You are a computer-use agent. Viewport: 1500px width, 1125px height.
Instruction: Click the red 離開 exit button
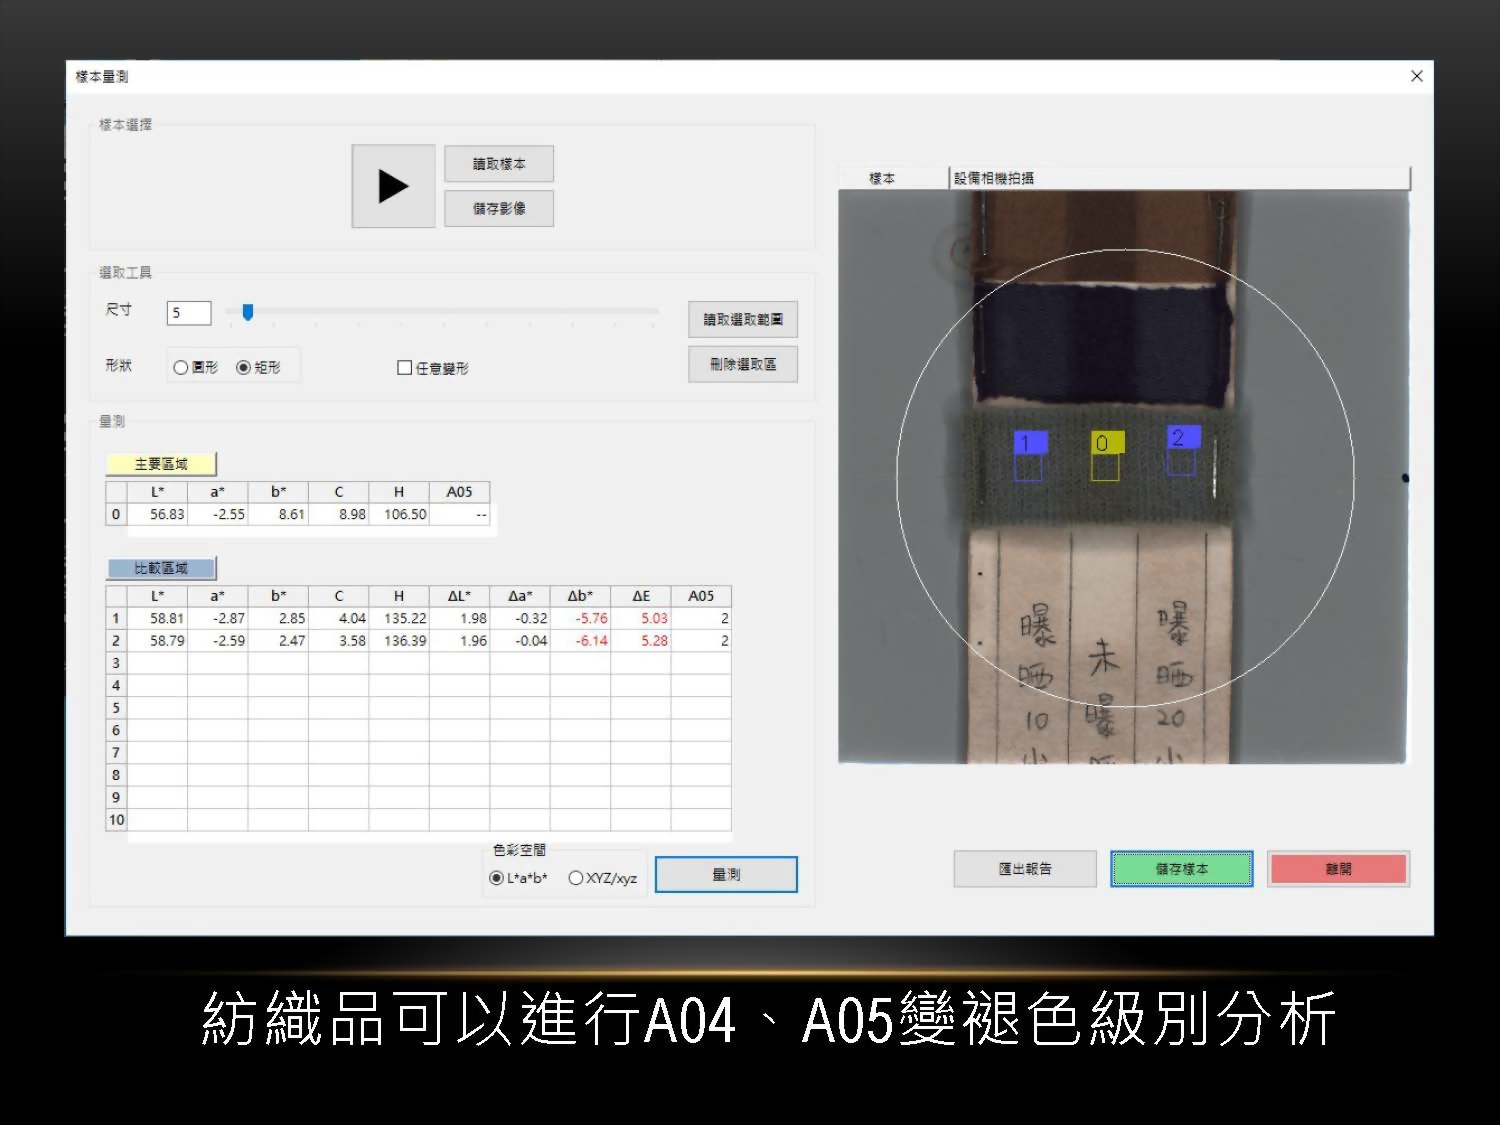click(1338, 869)
